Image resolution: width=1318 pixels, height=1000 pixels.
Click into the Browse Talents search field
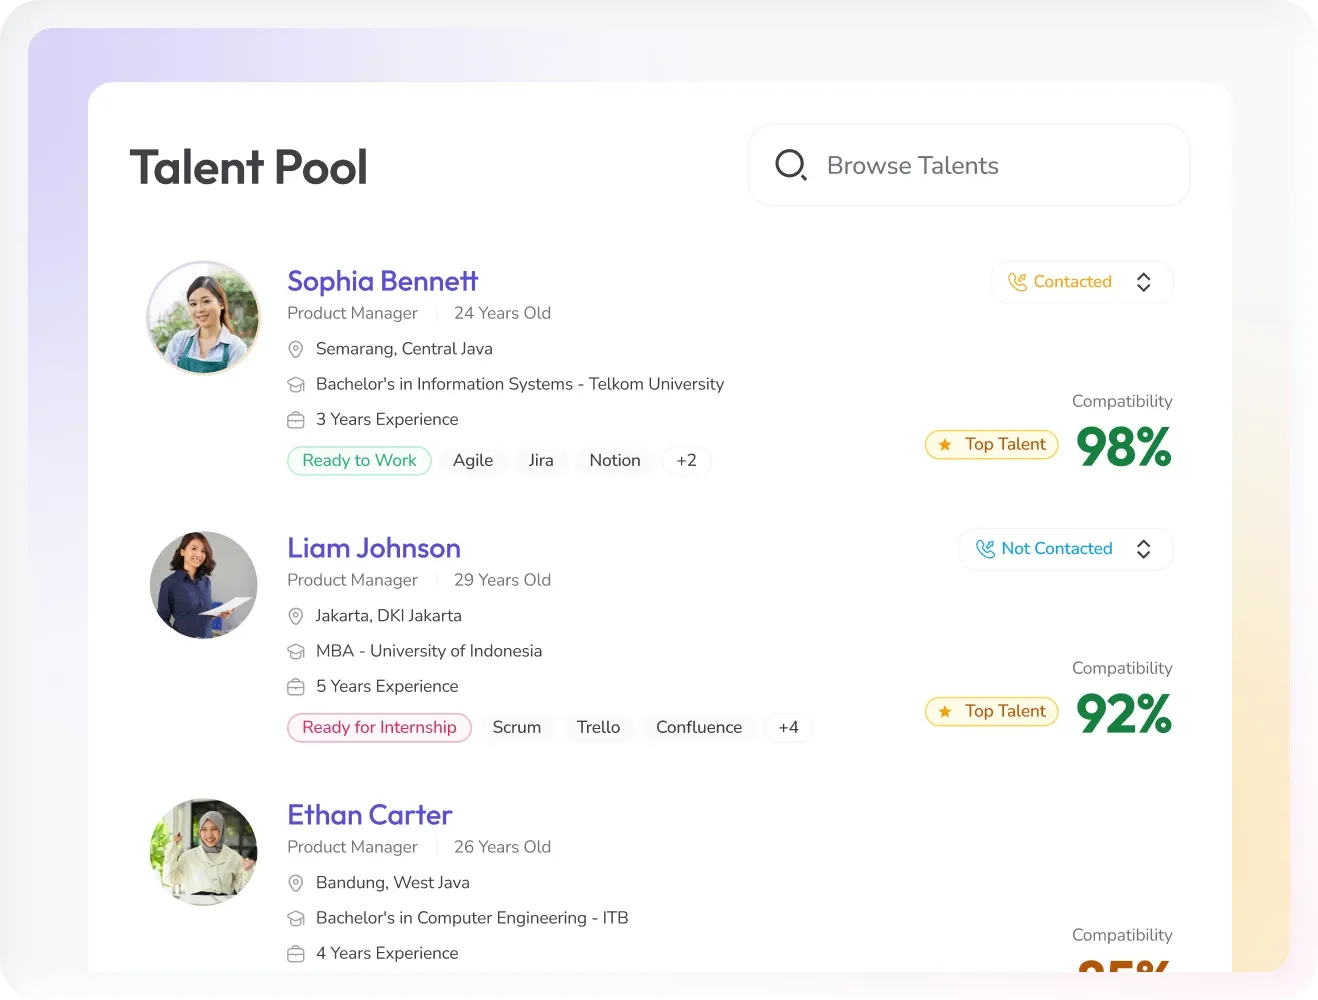(969, 165)
